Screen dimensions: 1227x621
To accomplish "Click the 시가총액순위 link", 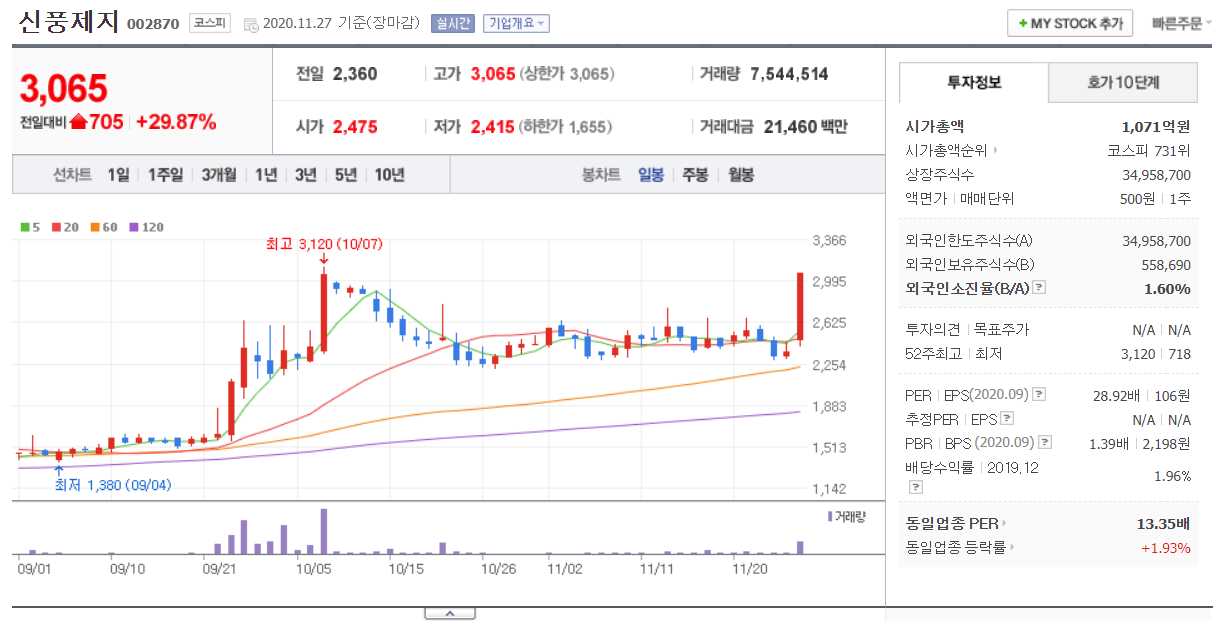I will (x=946, y=151).
